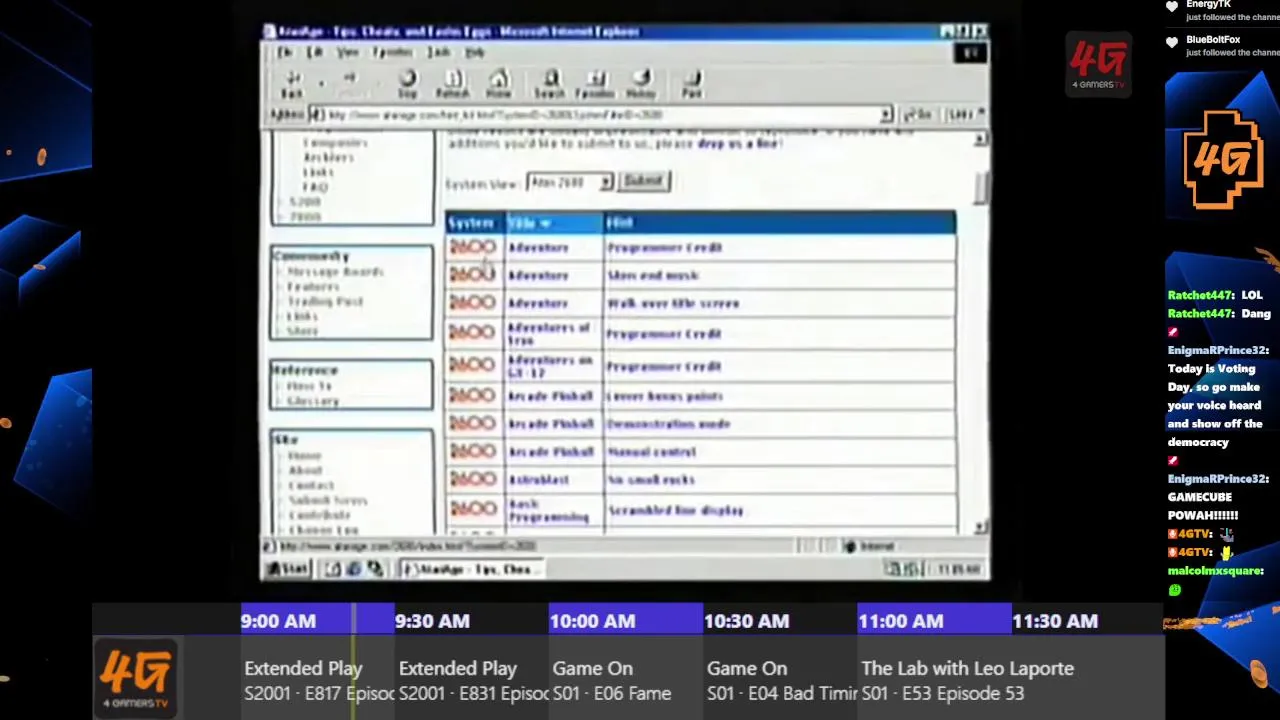Open 'Contact' in the Site sidebar
Image resolution: width=1280 pixels, height=720 pixels.
pyautogui.click(x=311, y=485)
